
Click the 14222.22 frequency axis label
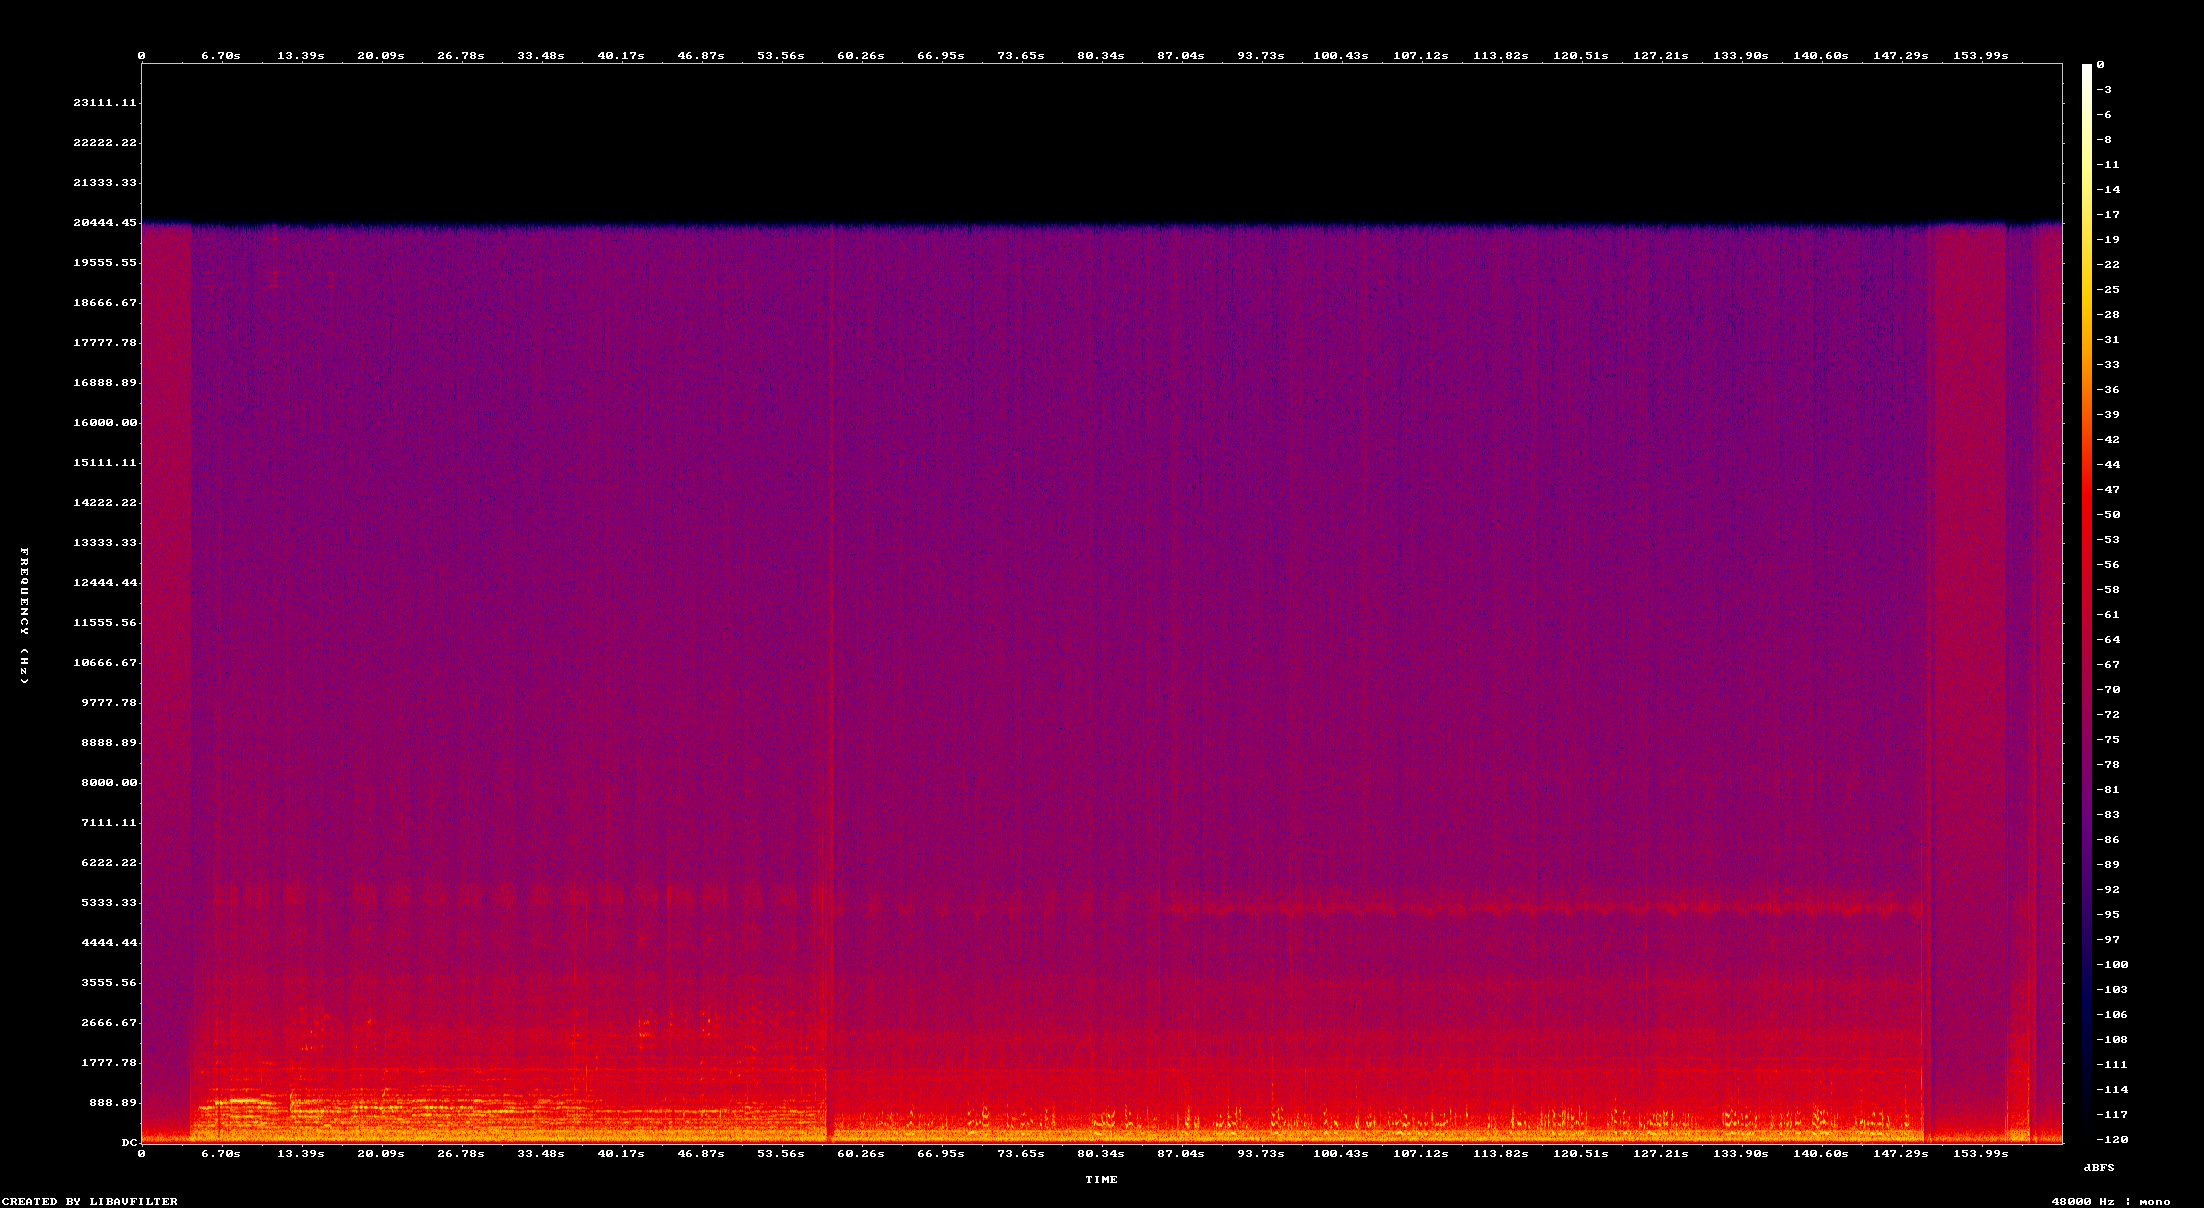(x=105, y=503)
